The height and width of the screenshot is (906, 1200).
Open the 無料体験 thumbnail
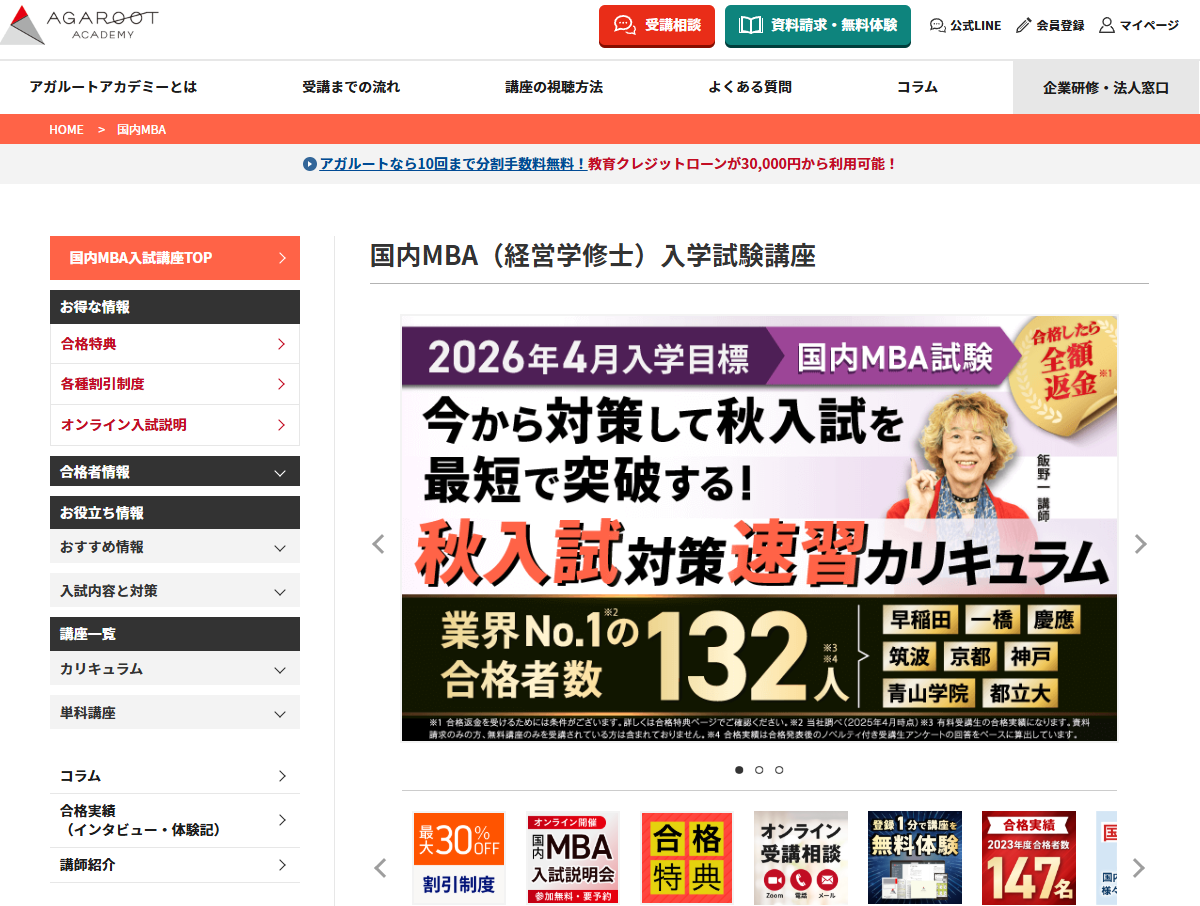(x=915, y=858)
